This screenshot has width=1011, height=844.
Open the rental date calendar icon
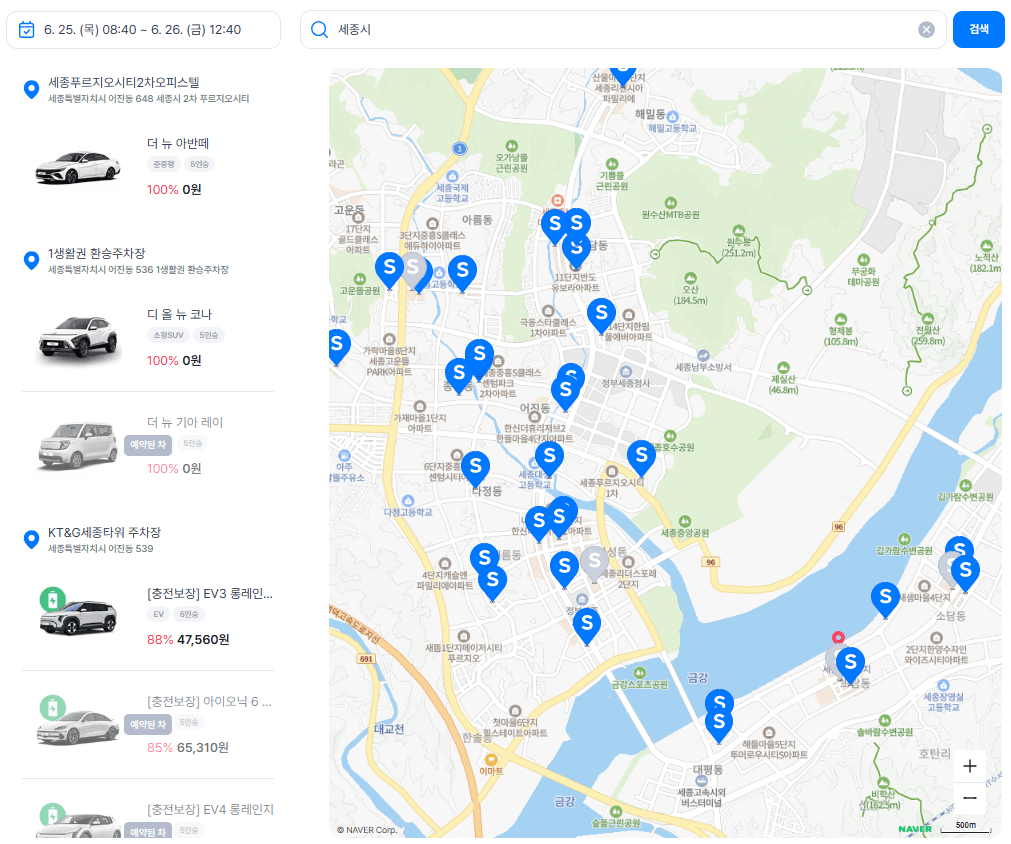[x=26, y=30]
